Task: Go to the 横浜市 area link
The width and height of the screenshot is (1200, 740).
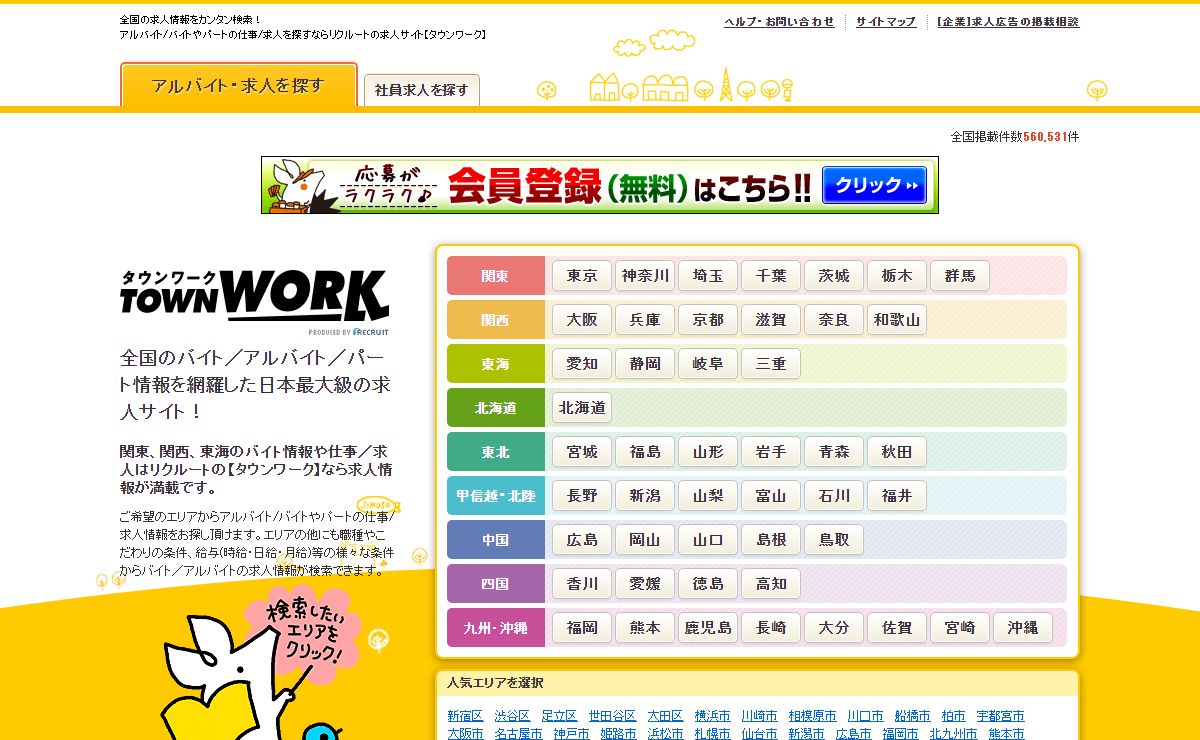Action: click(x=713, y=716)
